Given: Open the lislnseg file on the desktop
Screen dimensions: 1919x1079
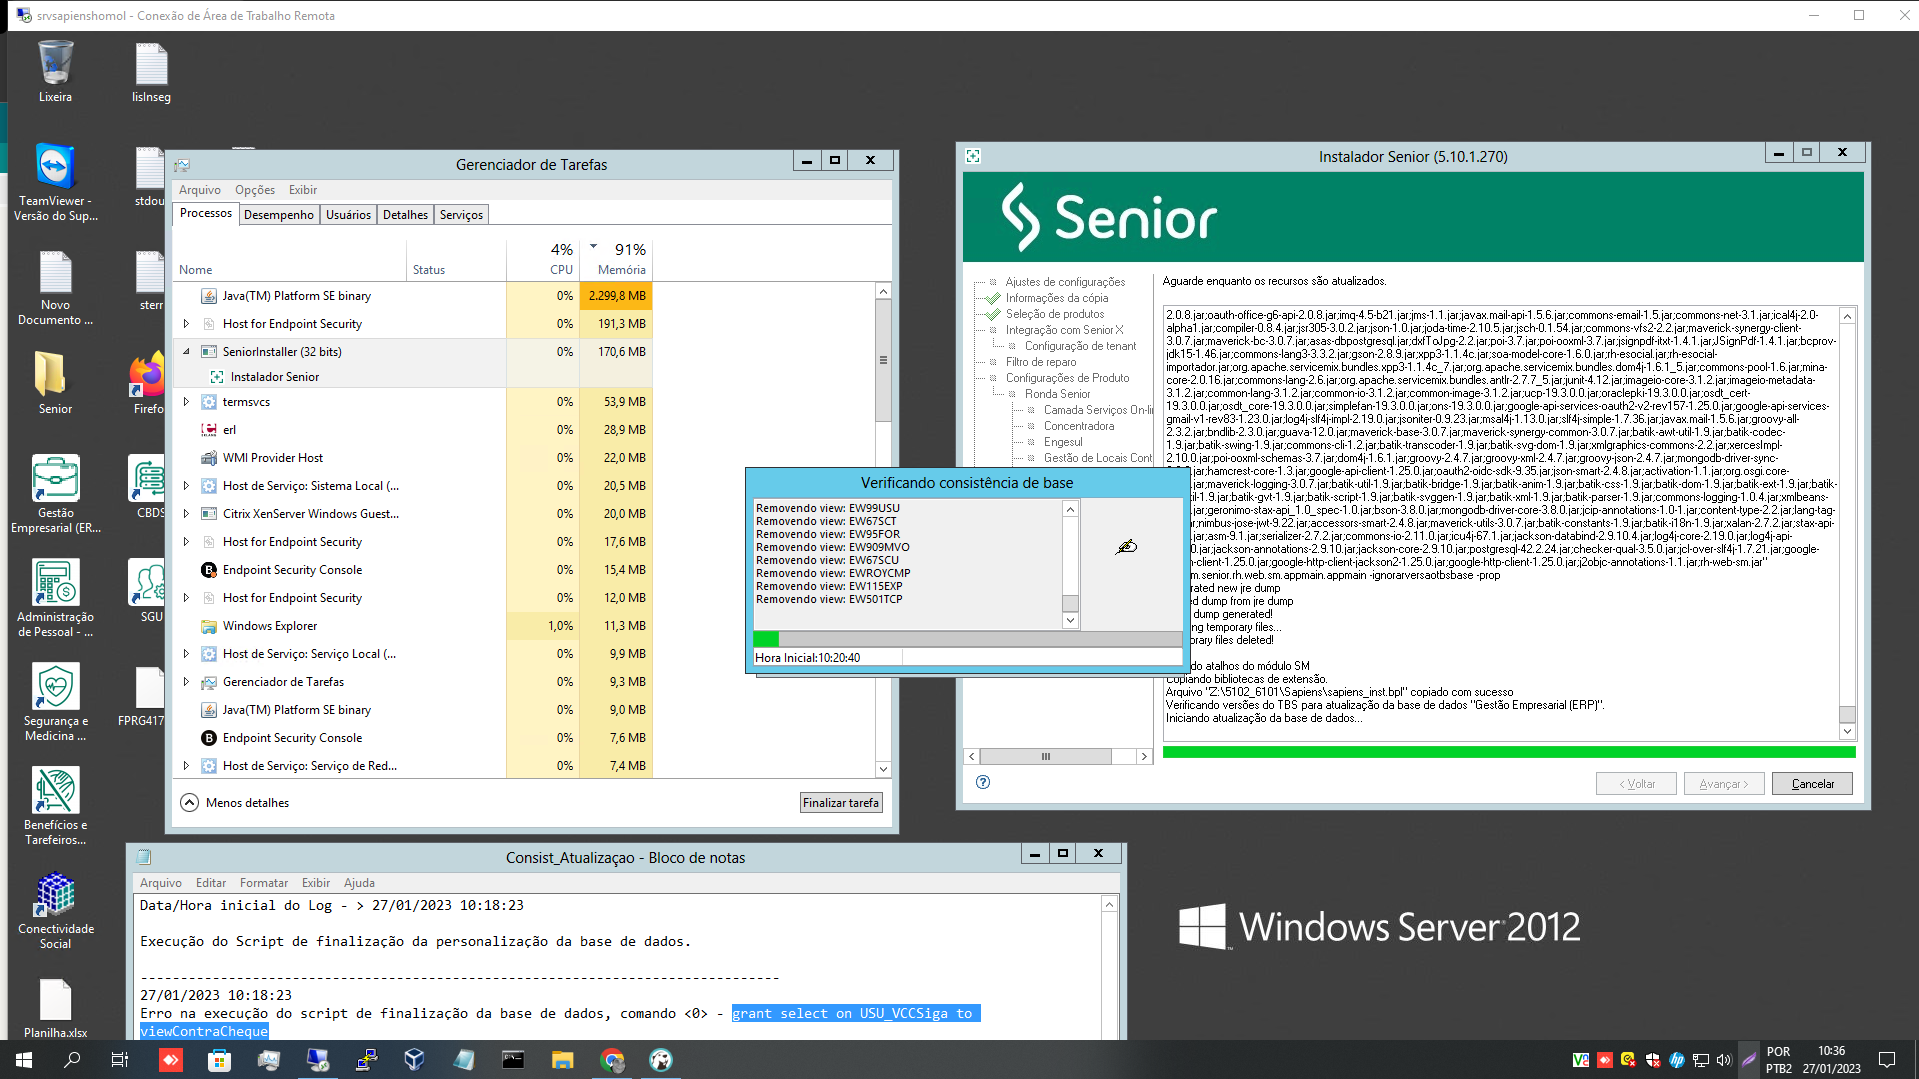Looking at the screenshot, I should point(151,72).
